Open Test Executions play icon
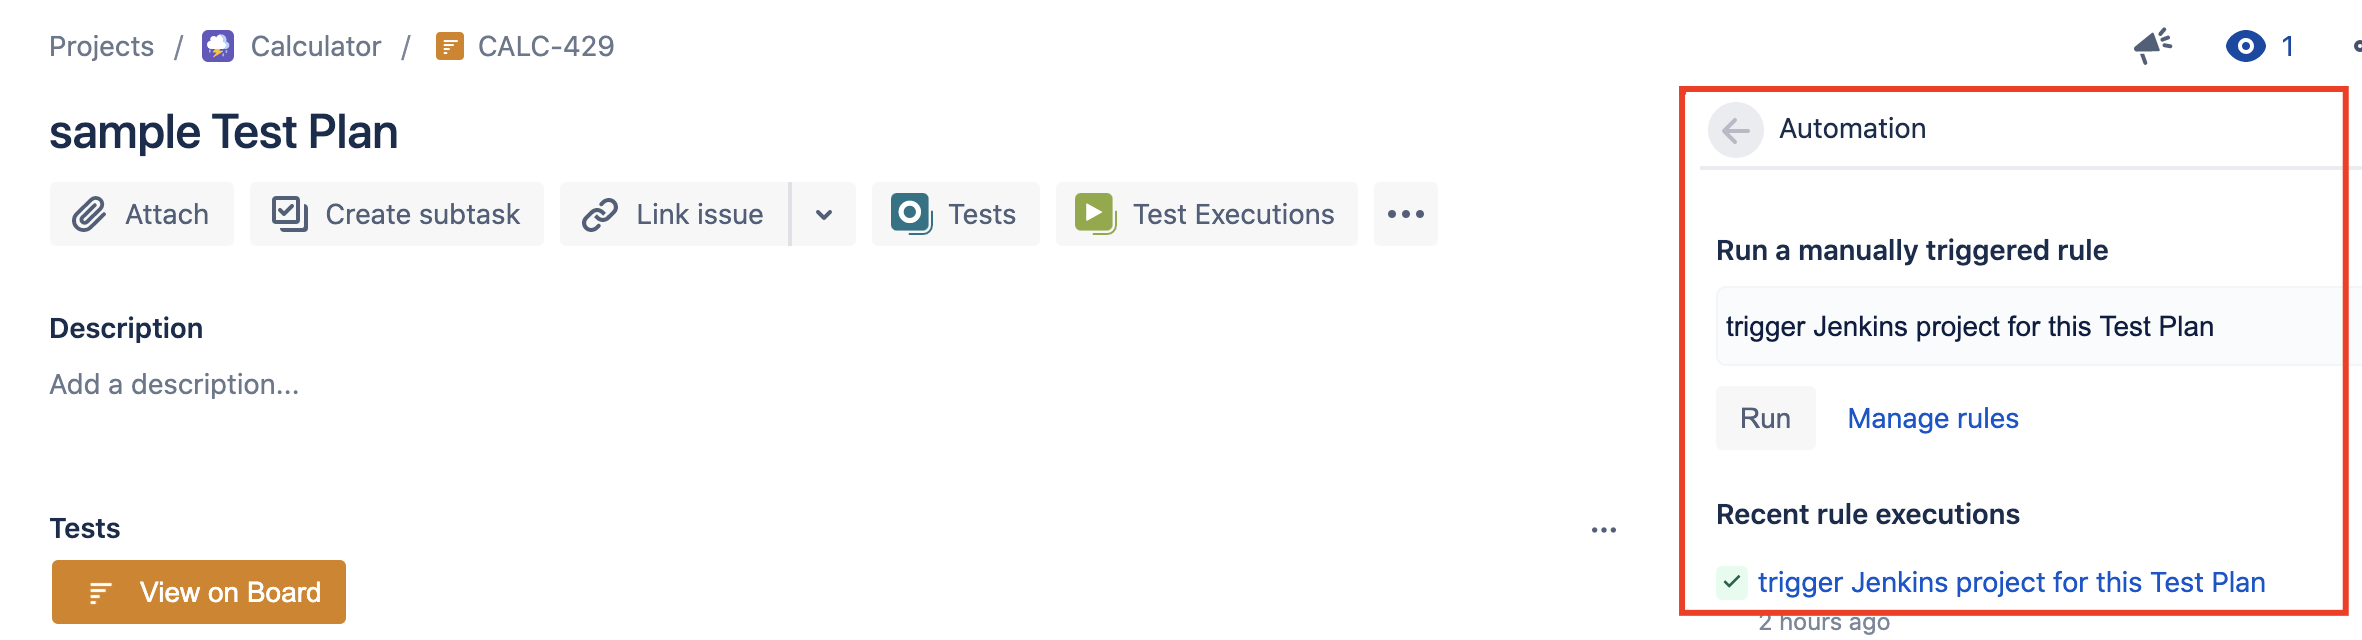The width and height of the screenshot is (2362, 640). (x=1095, y=214)
